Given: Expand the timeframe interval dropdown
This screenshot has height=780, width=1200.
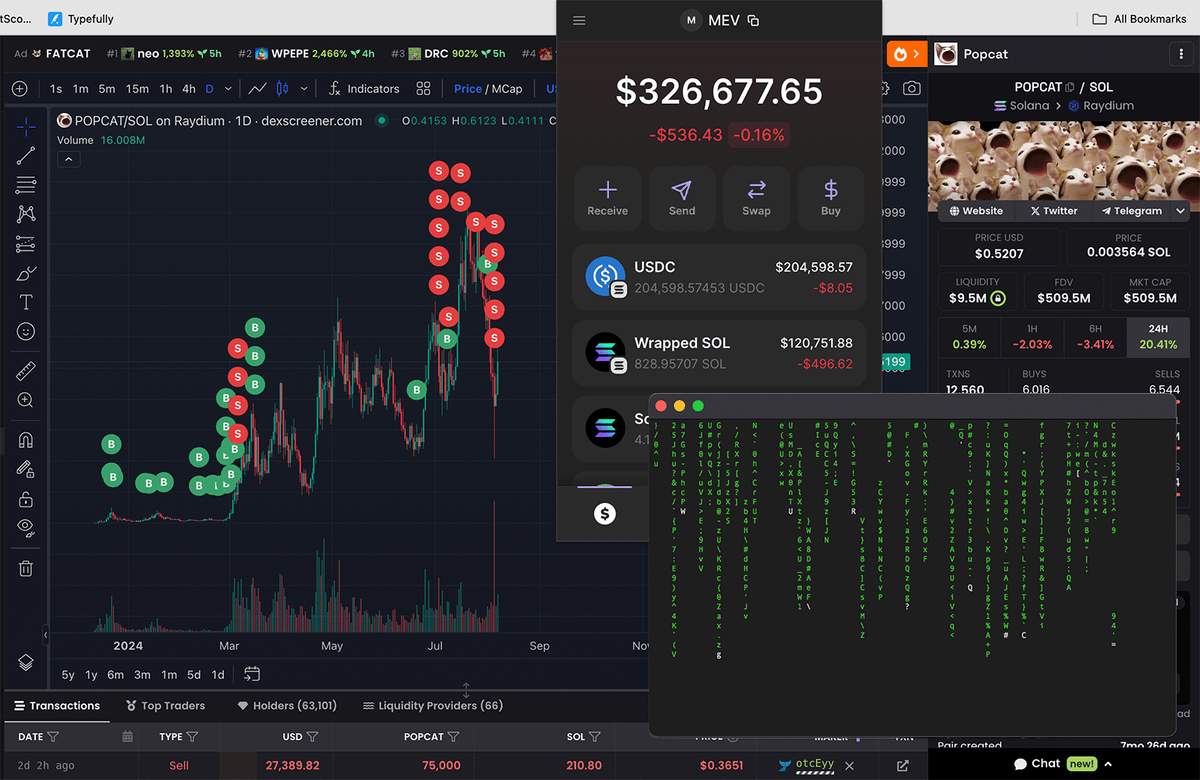Looking at the screenshot, I should [x=228, y=89].
